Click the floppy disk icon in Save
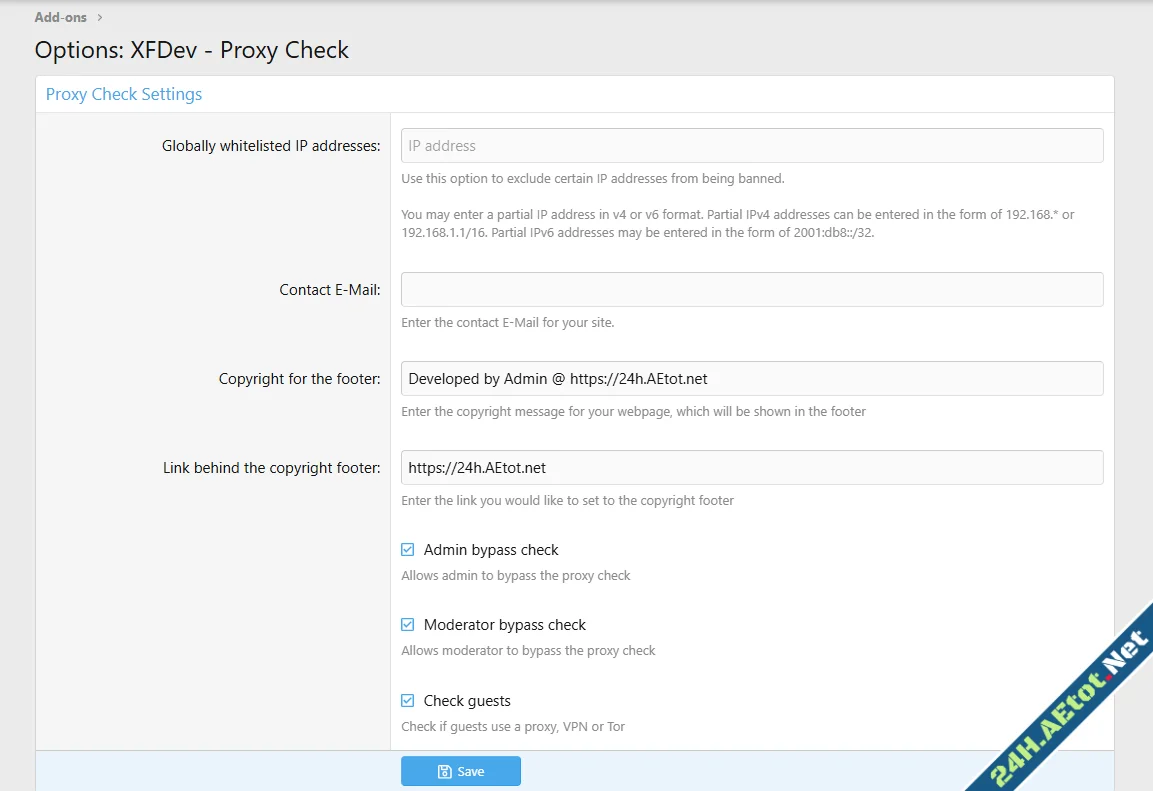Viewport: 1153px width, 791px height. [x=444, y=771]
